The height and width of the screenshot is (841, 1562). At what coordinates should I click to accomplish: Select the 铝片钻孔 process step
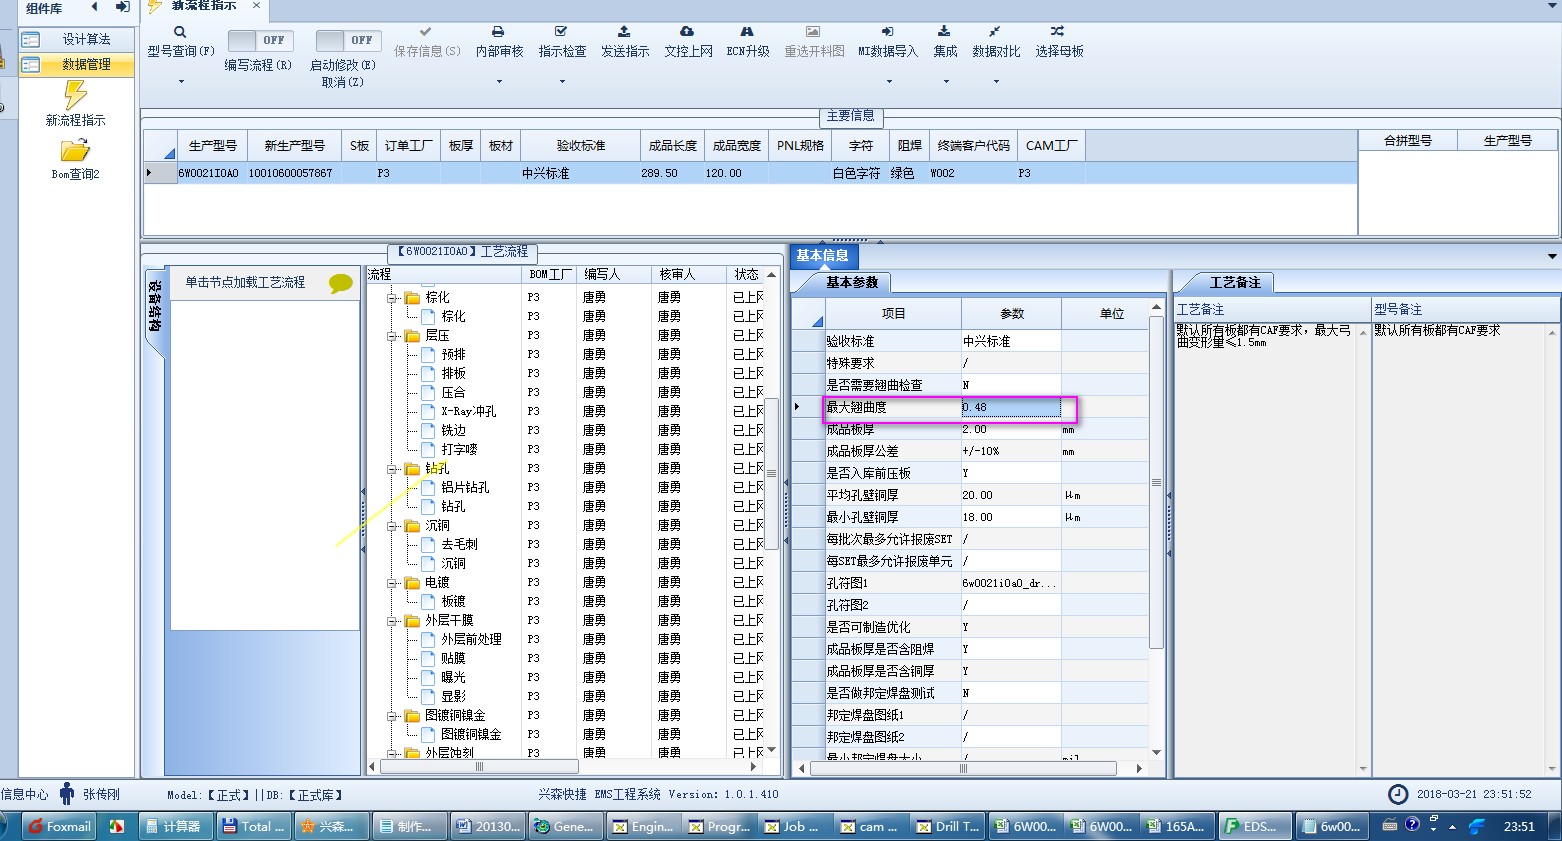(x=465, y=487)
